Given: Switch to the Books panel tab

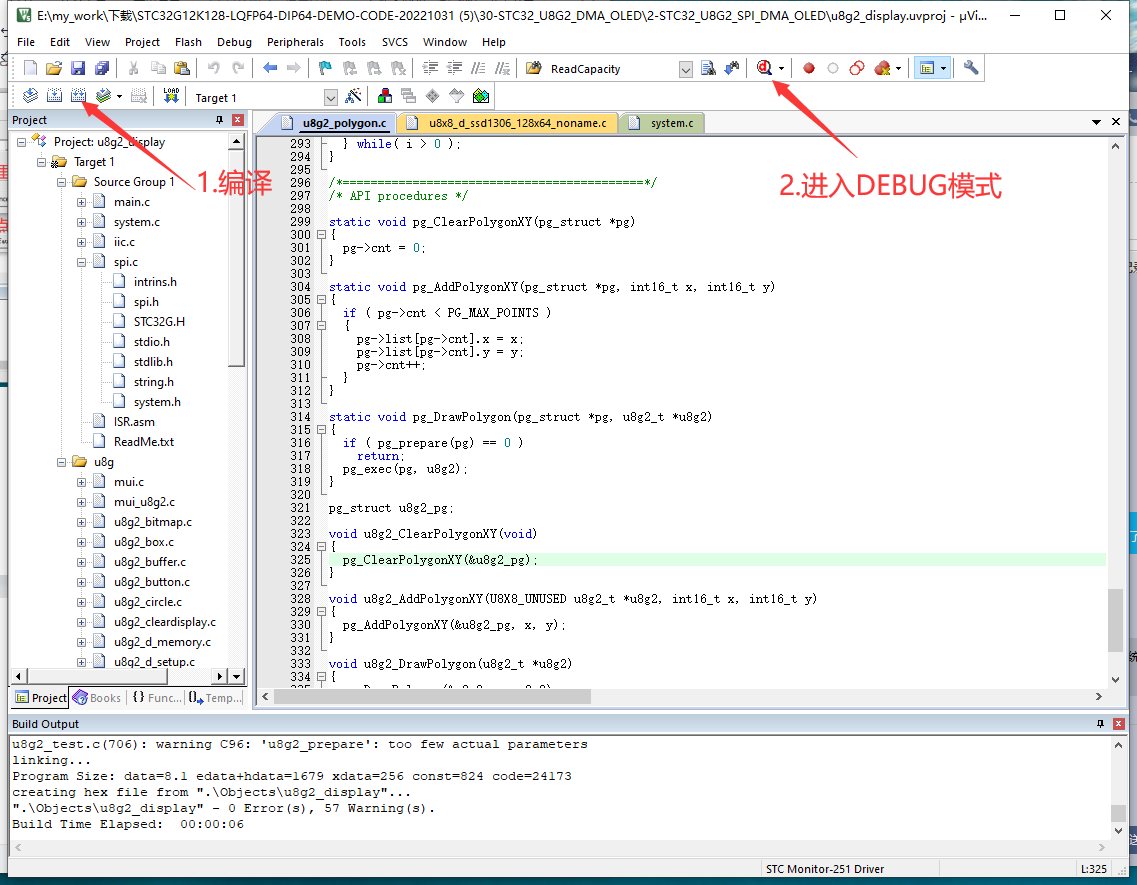Looking at the screenshot, I should coord(97,698).
